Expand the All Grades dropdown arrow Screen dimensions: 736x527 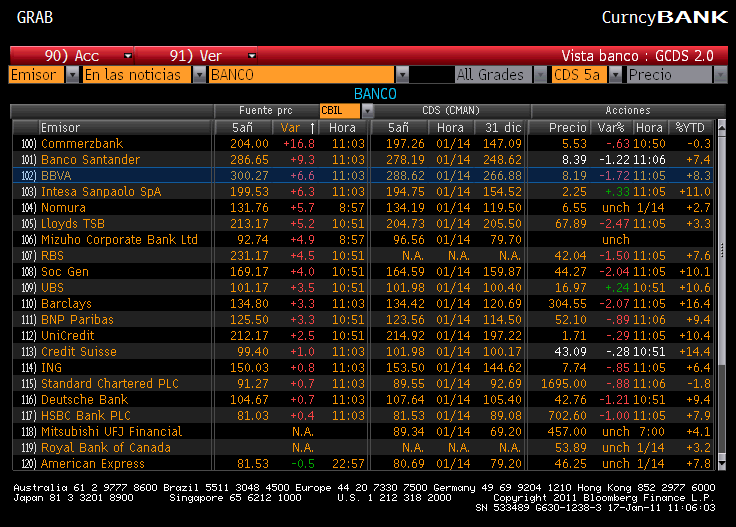[540, 75]
